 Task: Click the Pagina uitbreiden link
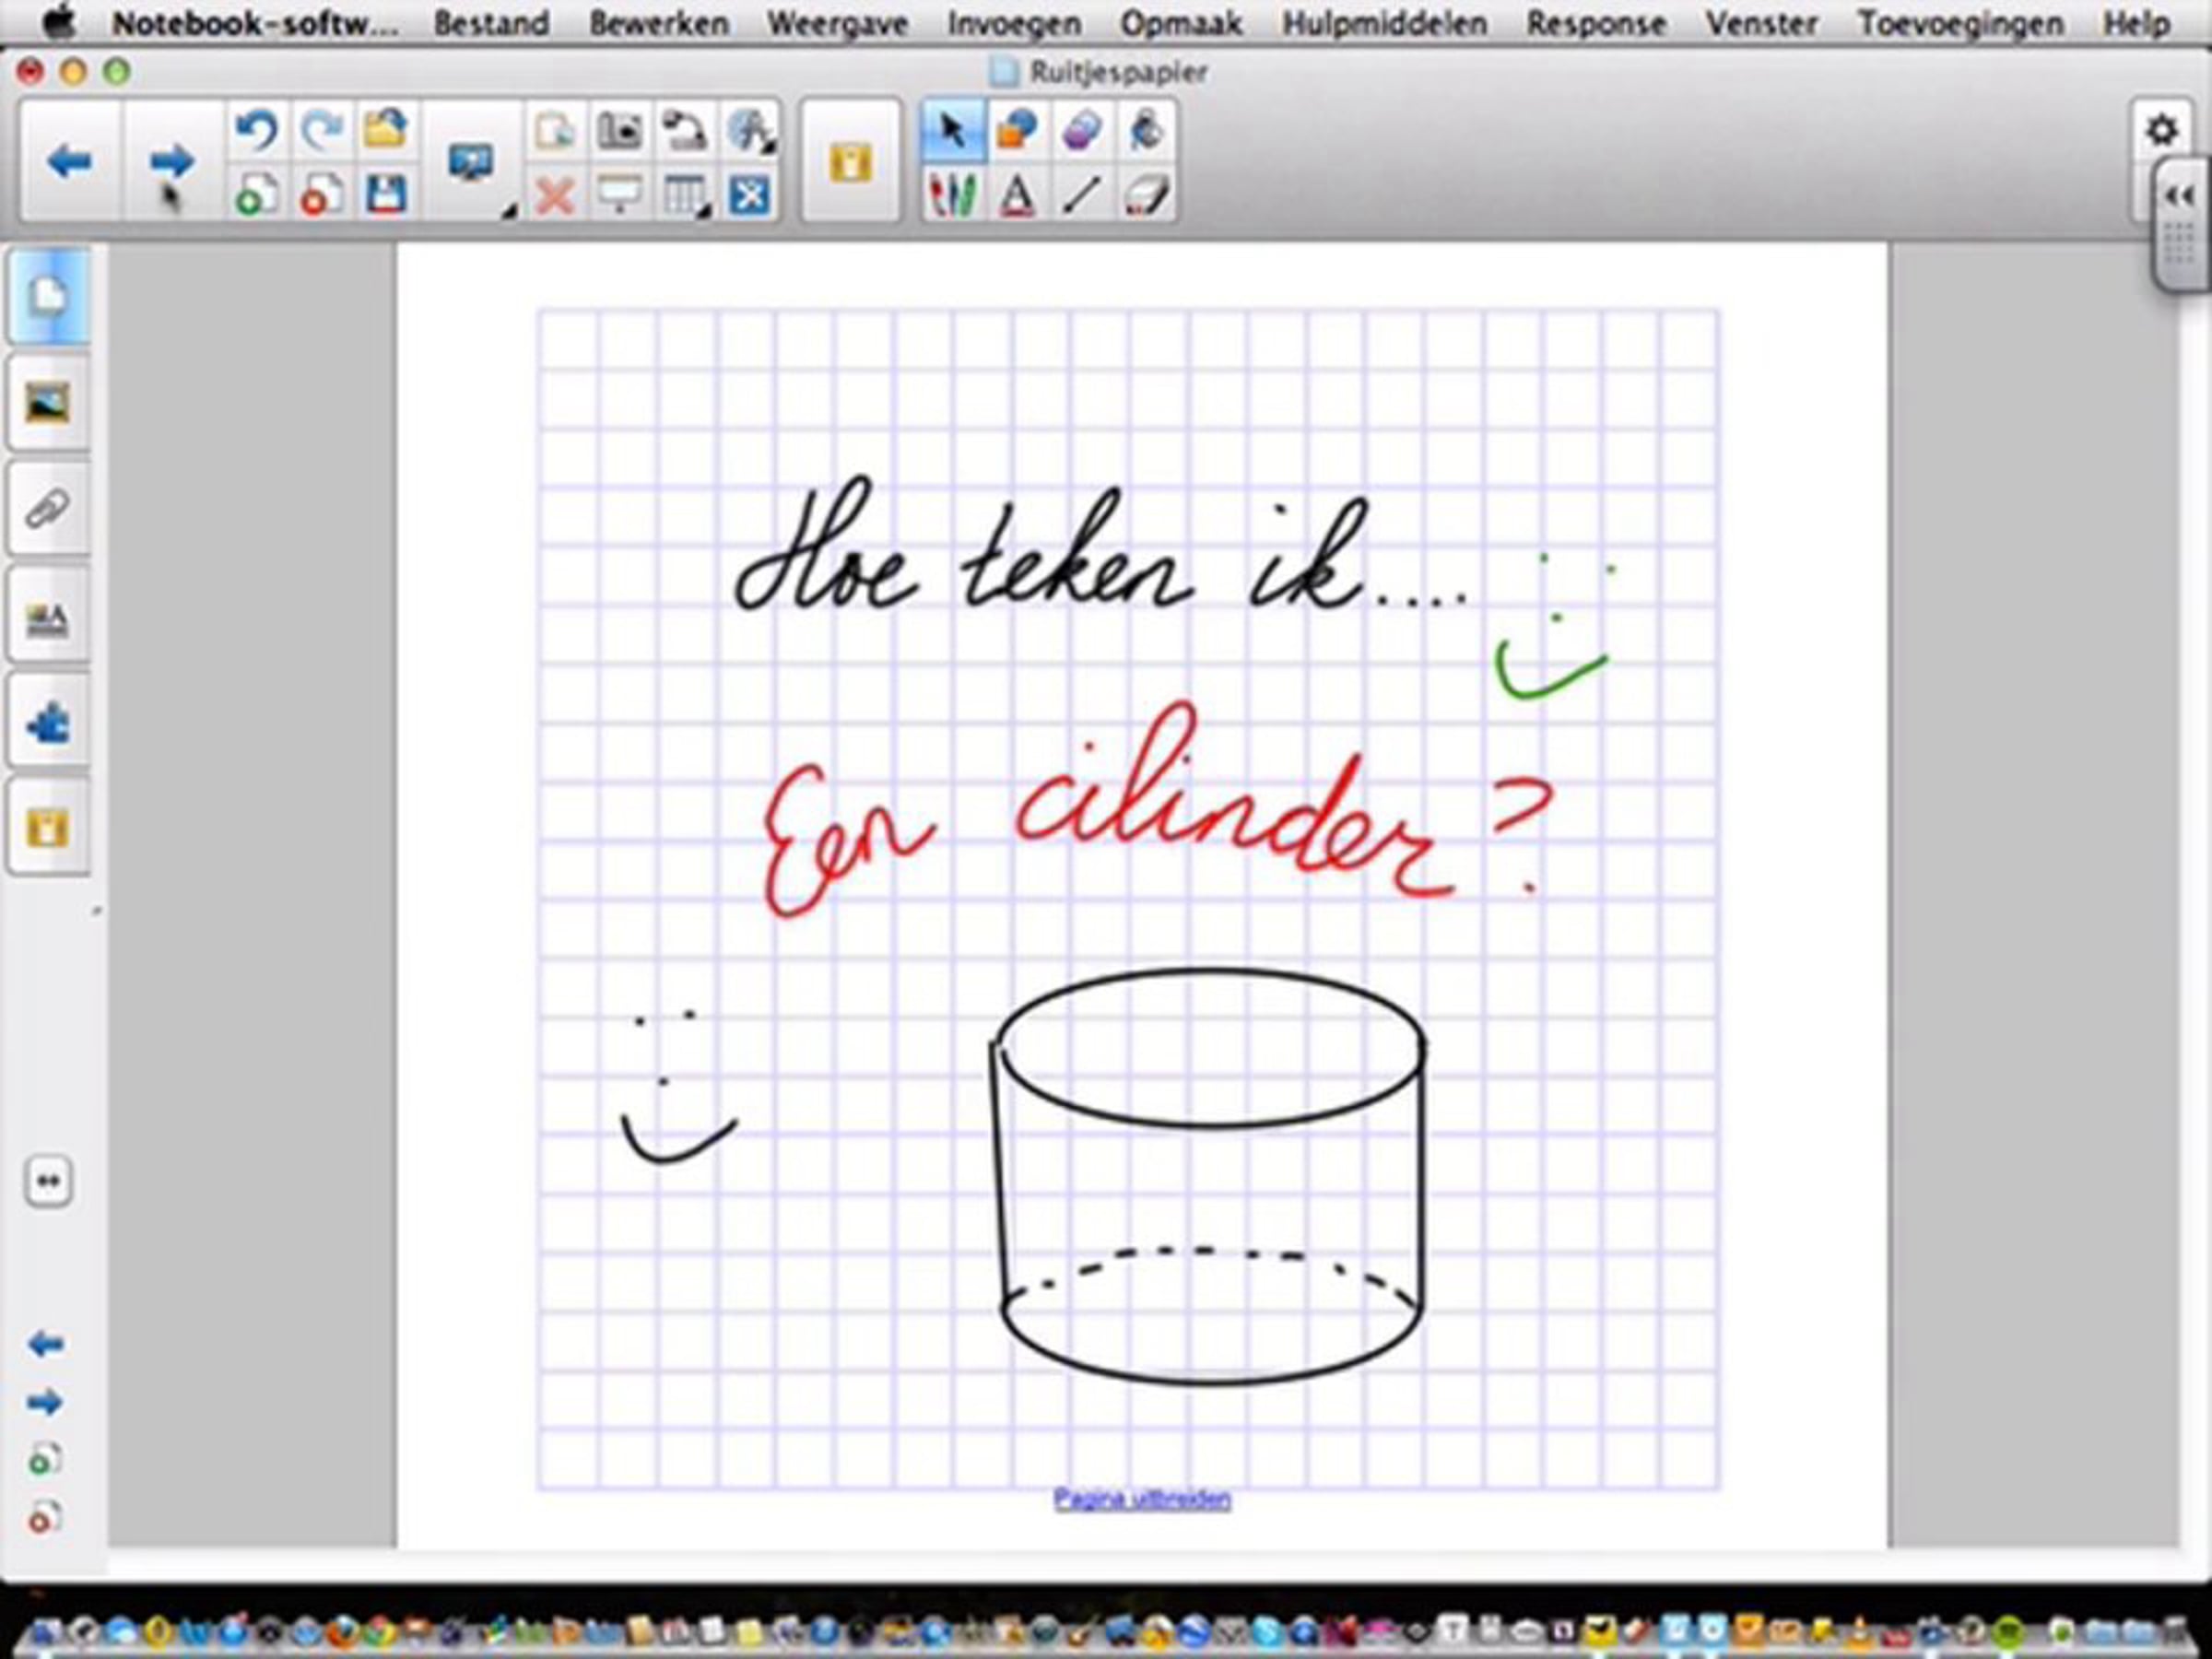(x=1142, y=1498)
